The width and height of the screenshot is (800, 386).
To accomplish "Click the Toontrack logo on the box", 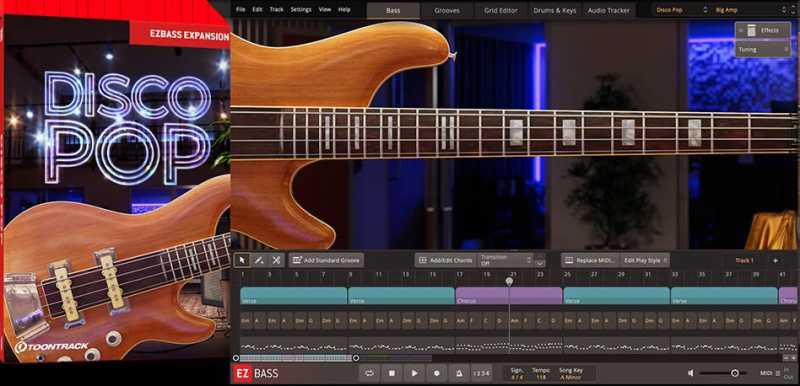I will tap(51, 347).
